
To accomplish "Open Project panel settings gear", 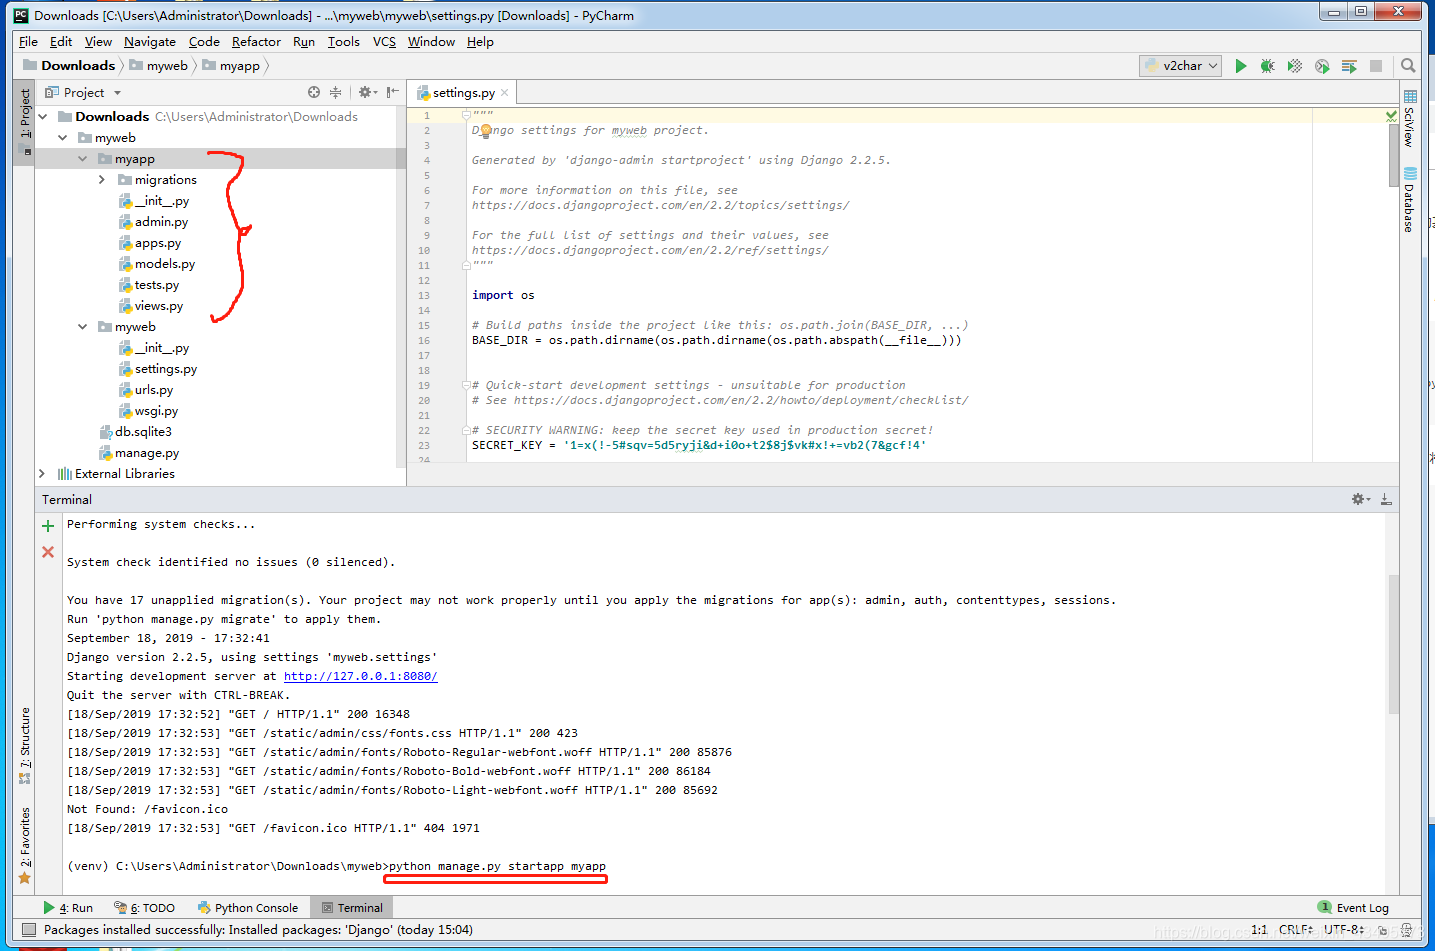I will (x=367, y=92).
